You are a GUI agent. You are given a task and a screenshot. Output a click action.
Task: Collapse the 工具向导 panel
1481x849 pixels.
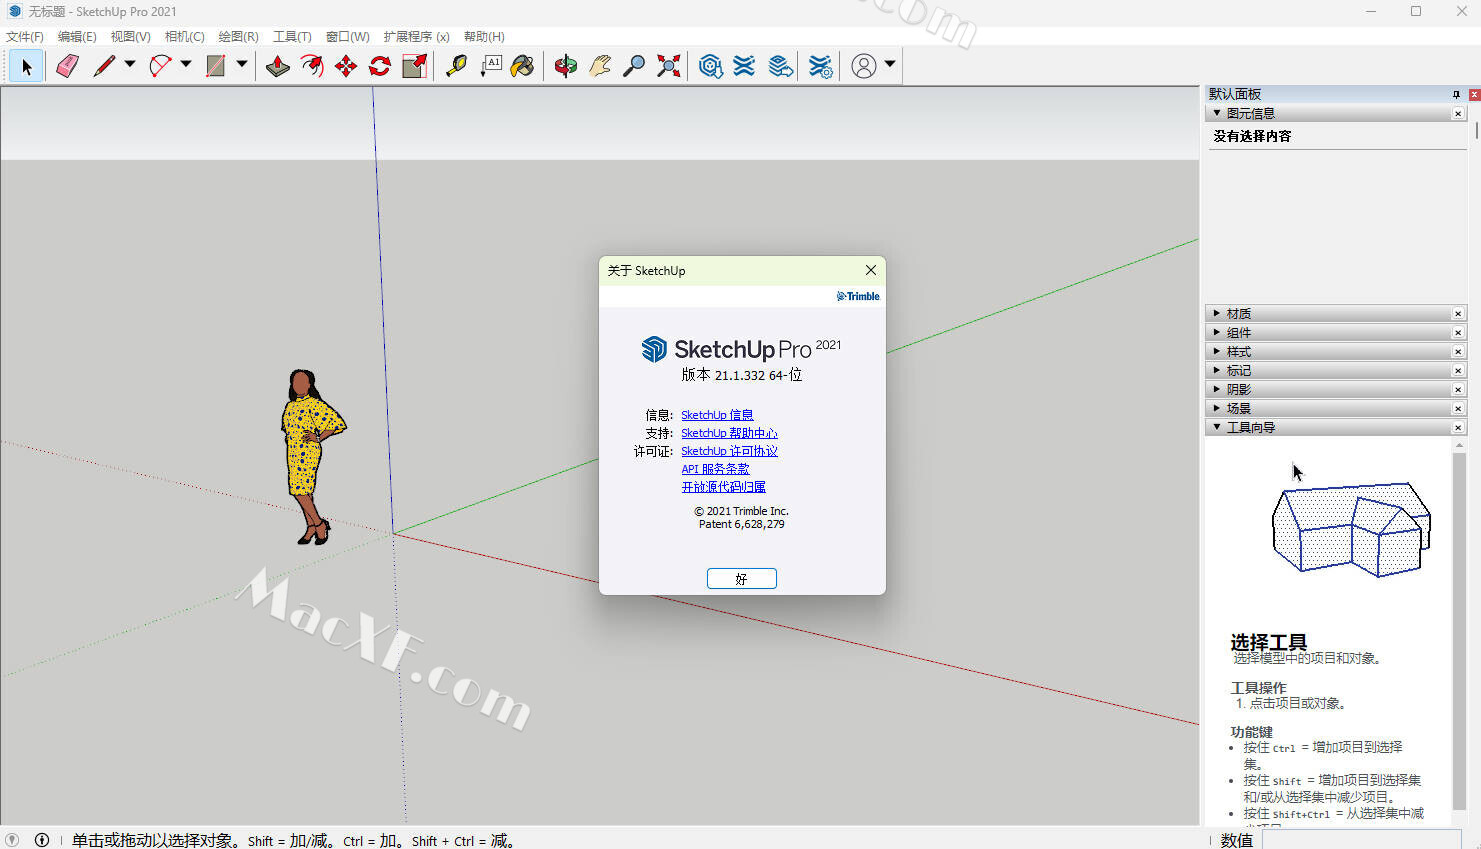[1250, 428]
